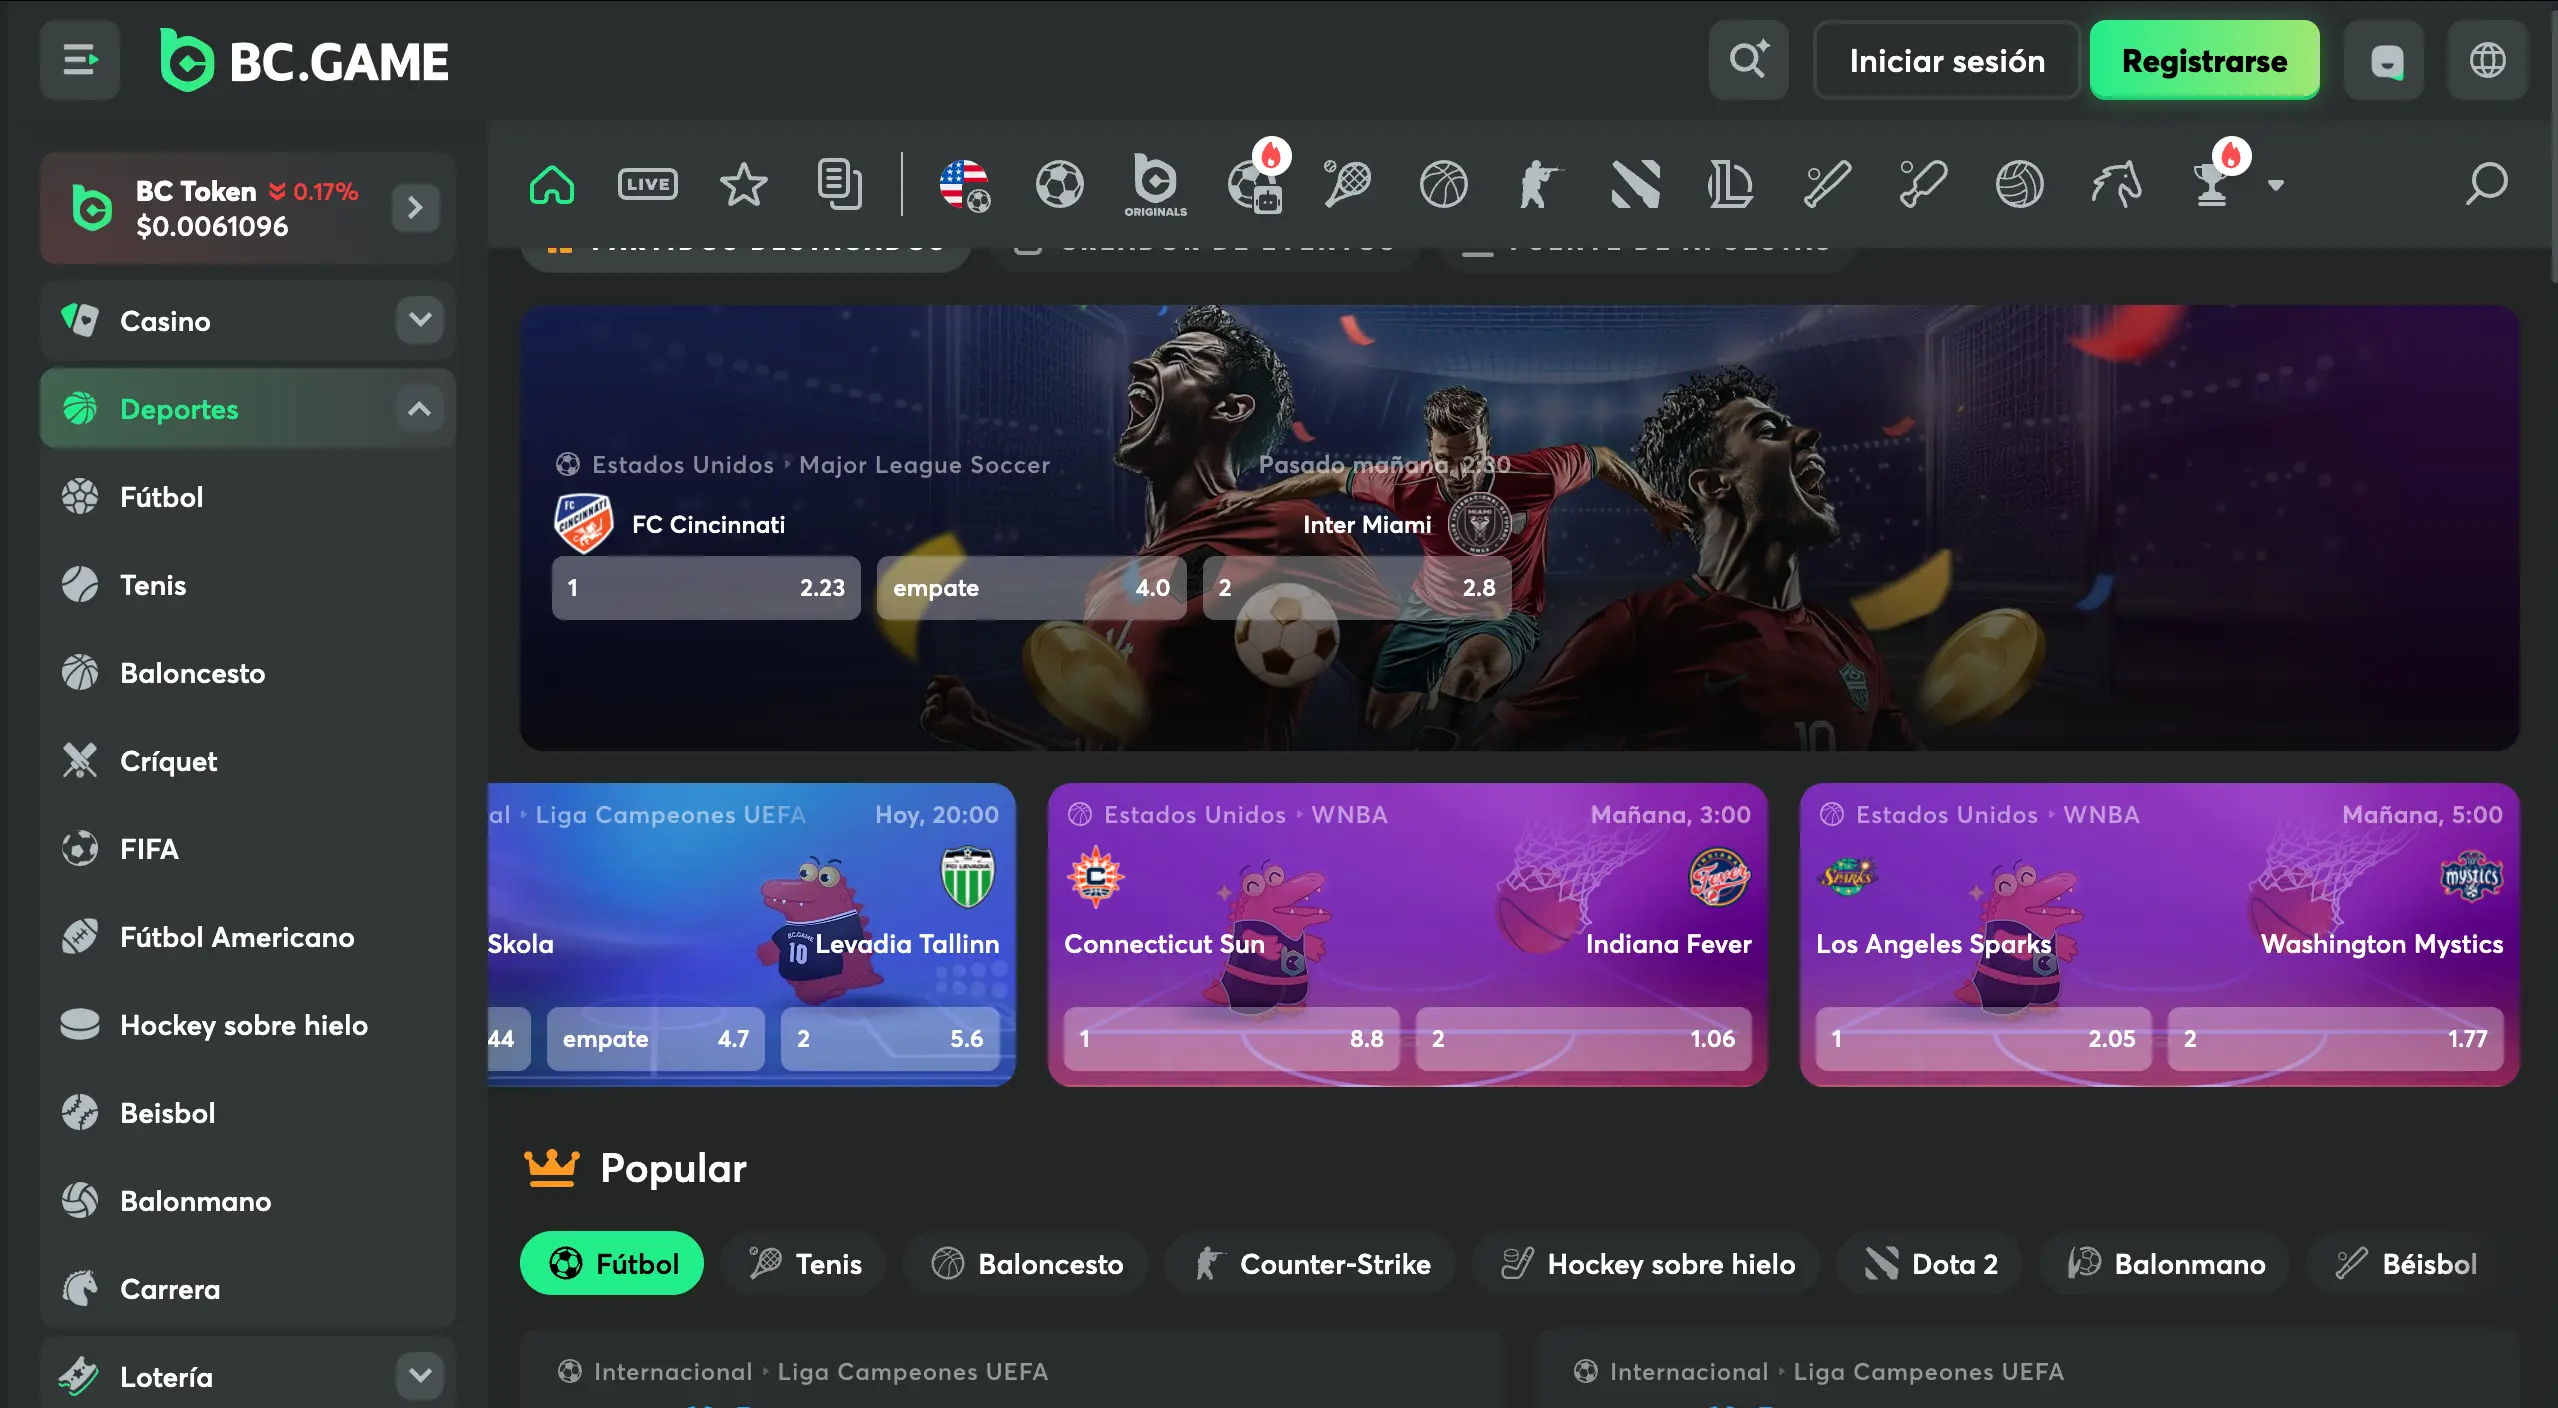Bet on Inter Miami at 2.8

tap(1357, 588)
